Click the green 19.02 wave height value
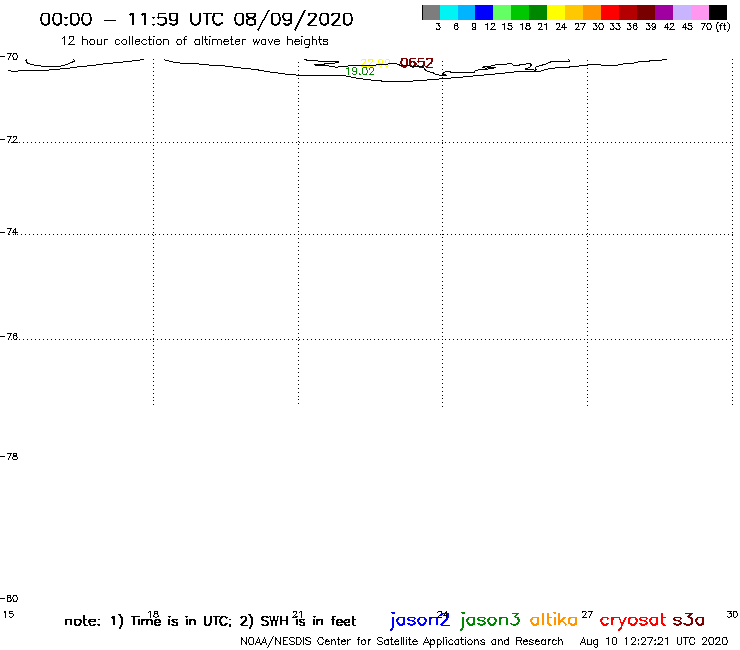Image resolution: width=740 pixels, height=650 pixels. [360, 71]
